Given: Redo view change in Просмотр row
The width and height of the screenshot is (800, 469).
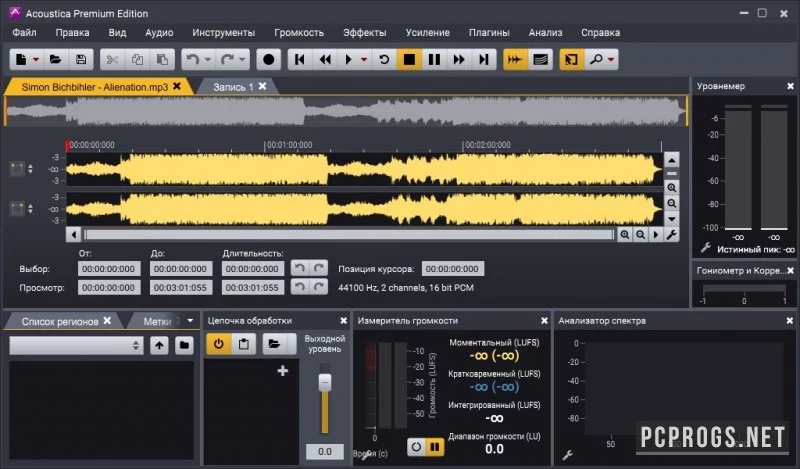Looking at the screenshot, I should click(x=319, y=287).
